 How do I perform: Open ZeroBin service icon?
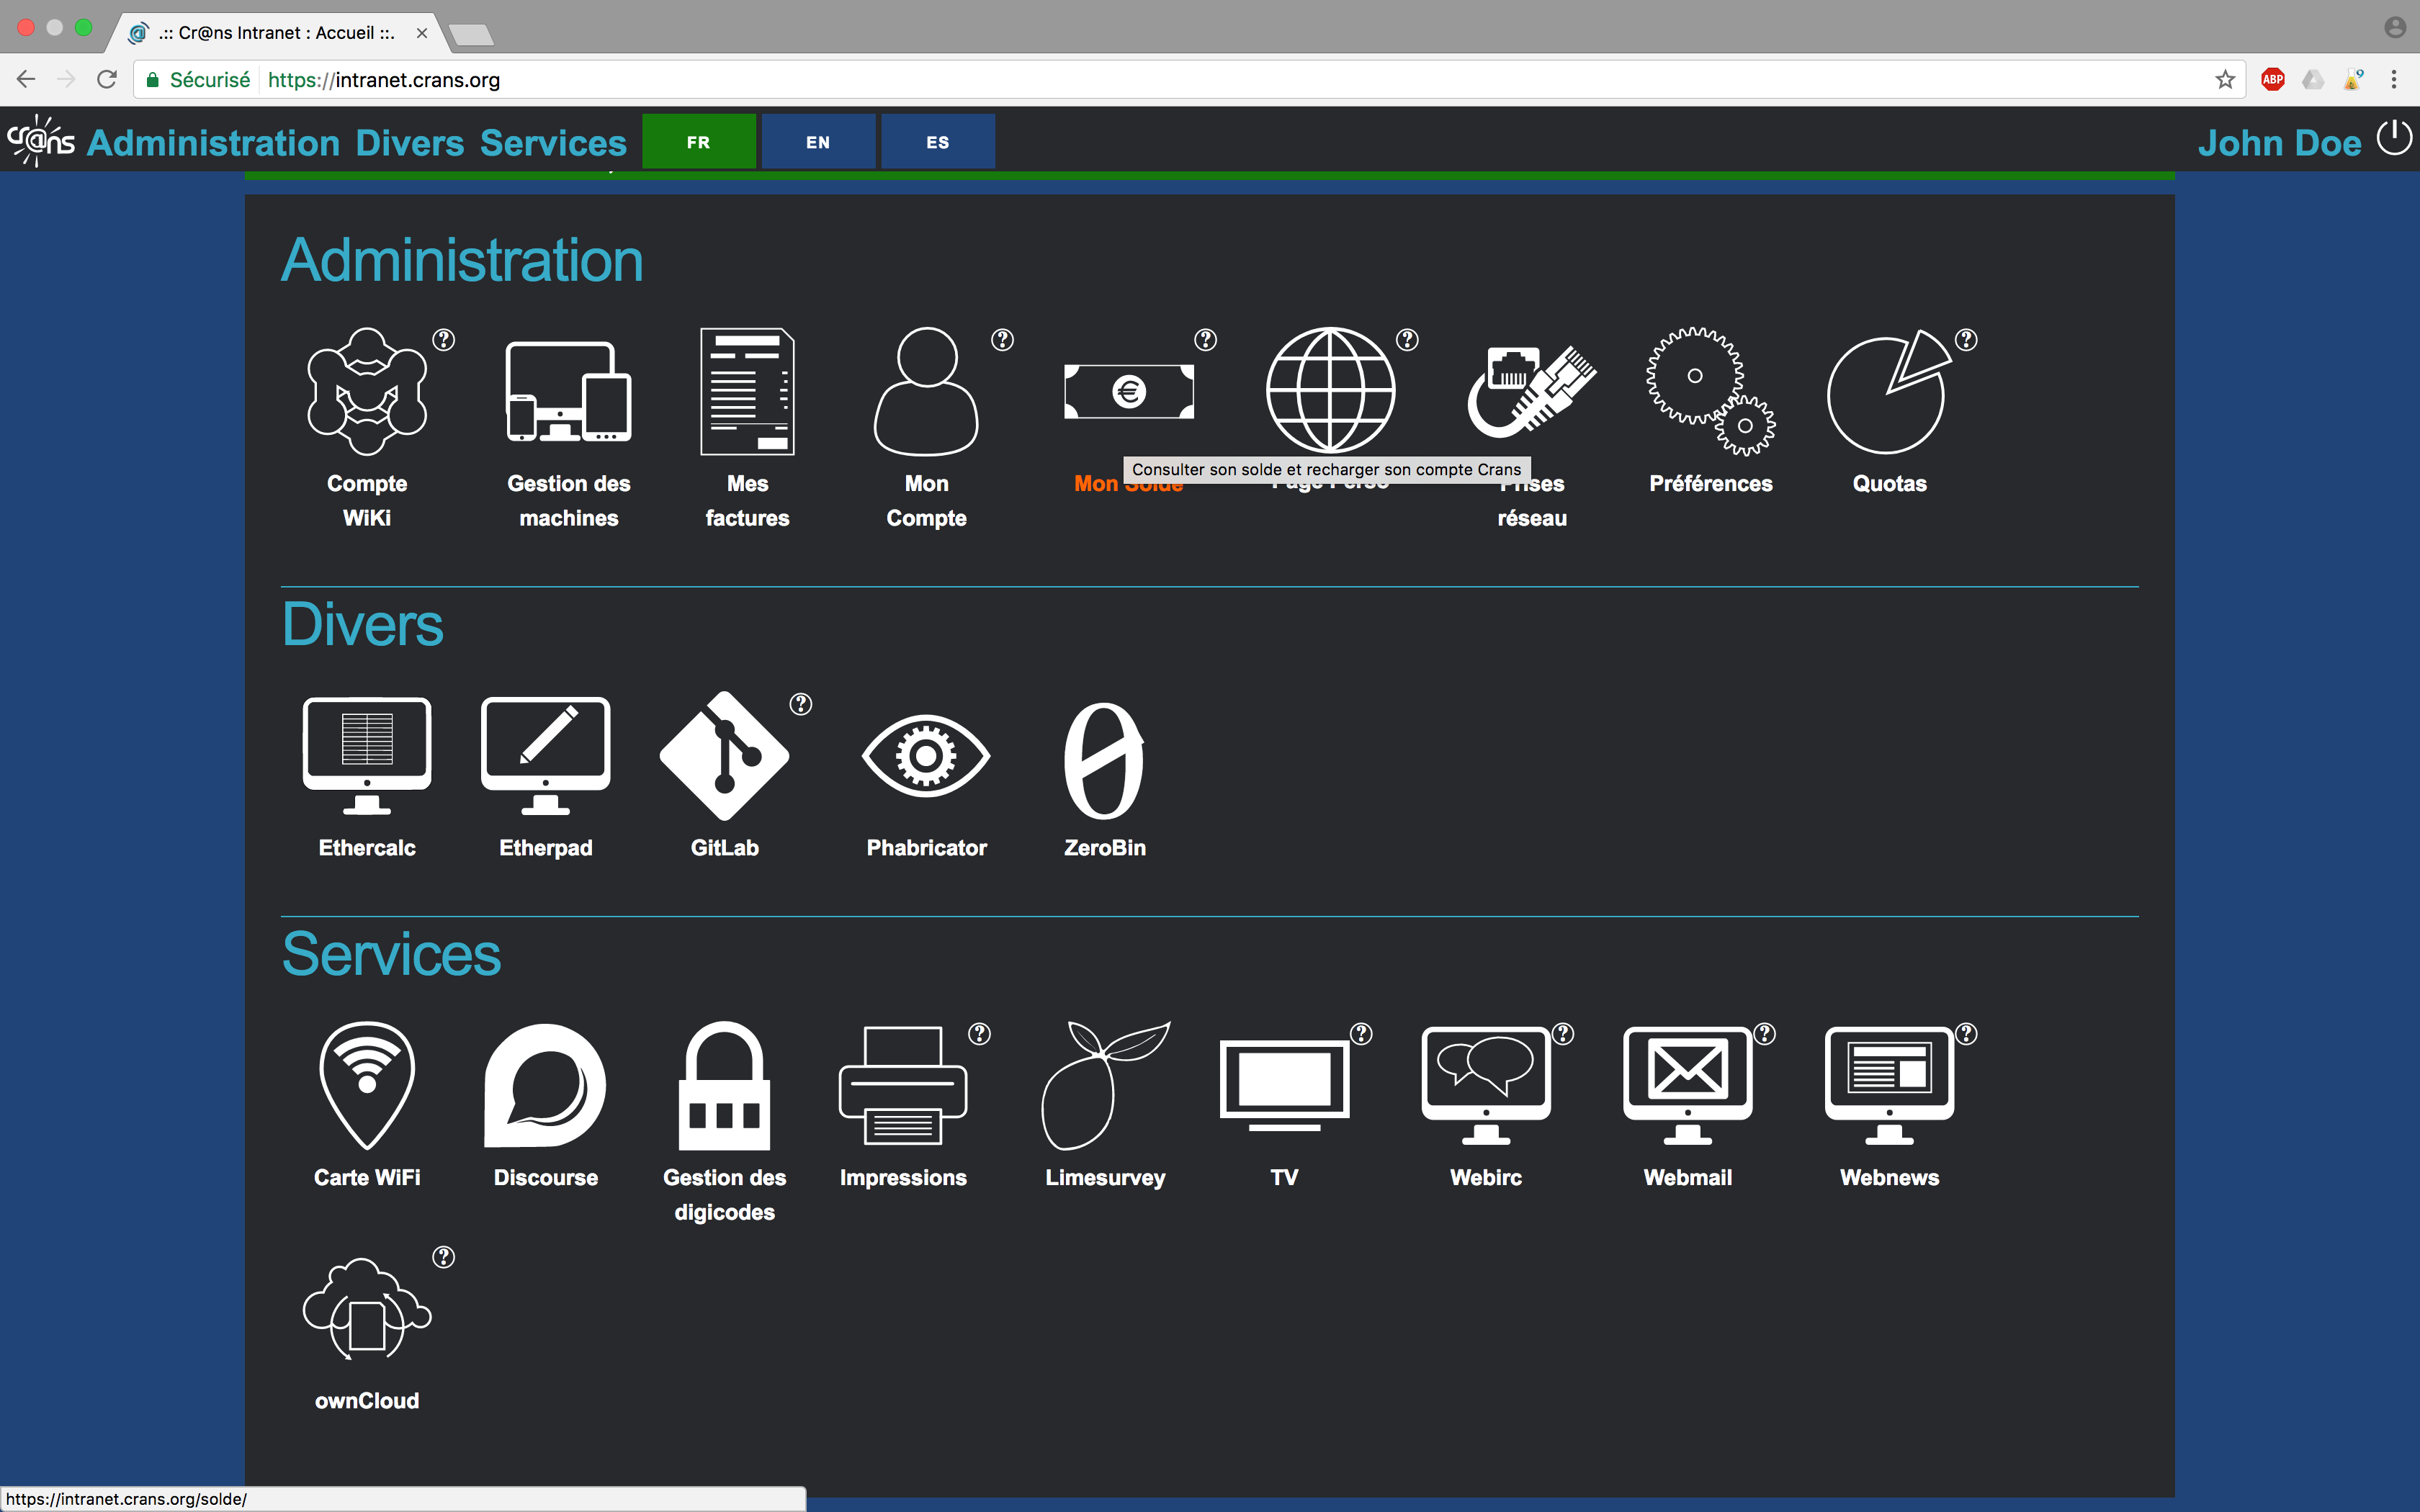[x=1104, y=760]
